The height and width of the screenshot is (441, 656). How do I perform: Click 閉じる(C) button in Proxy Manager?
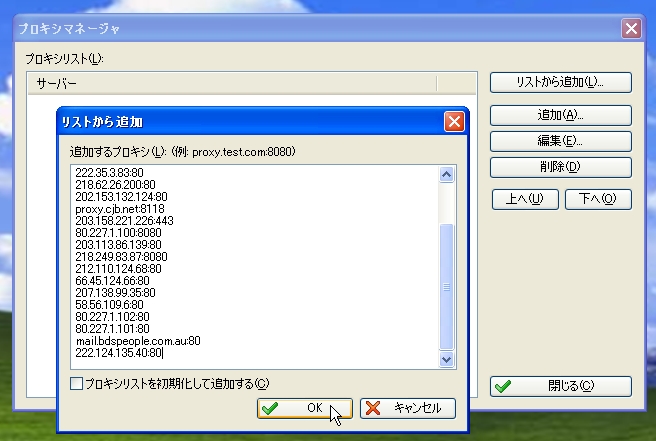click(x=561, y=386)
